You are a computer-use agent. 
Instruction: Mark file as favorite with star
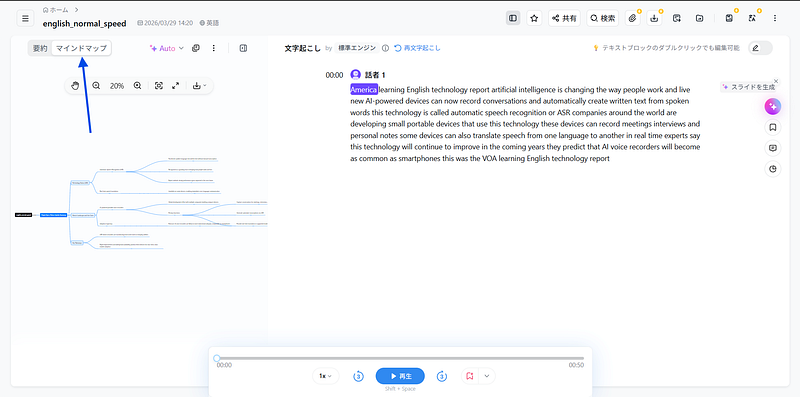(534, 18)
